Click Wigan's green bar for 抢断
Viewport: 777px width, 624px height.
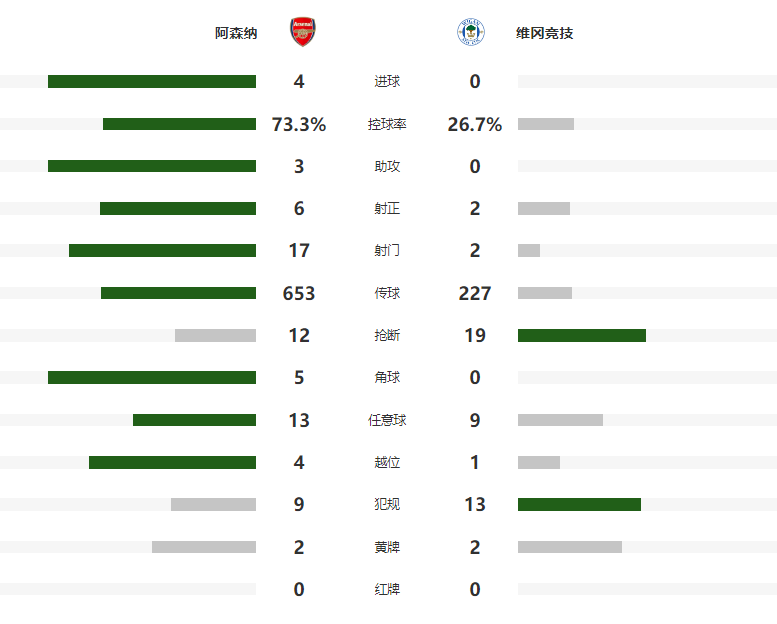[582, 336]
